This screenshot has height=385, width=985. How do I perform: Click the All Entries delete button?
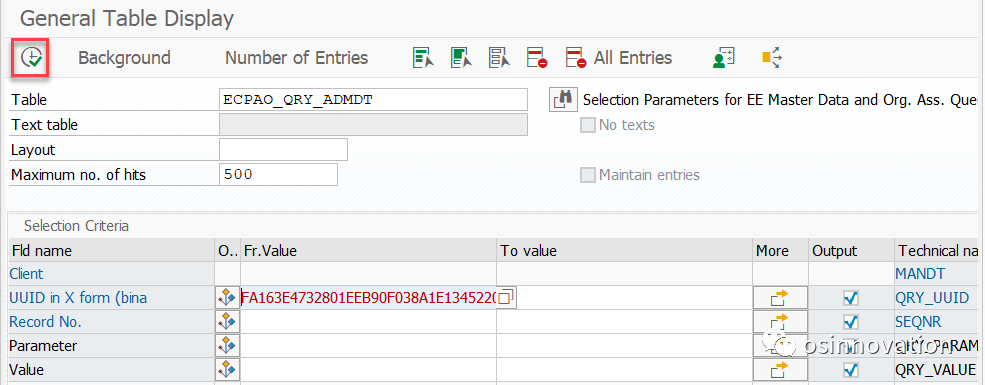point(619,58)
